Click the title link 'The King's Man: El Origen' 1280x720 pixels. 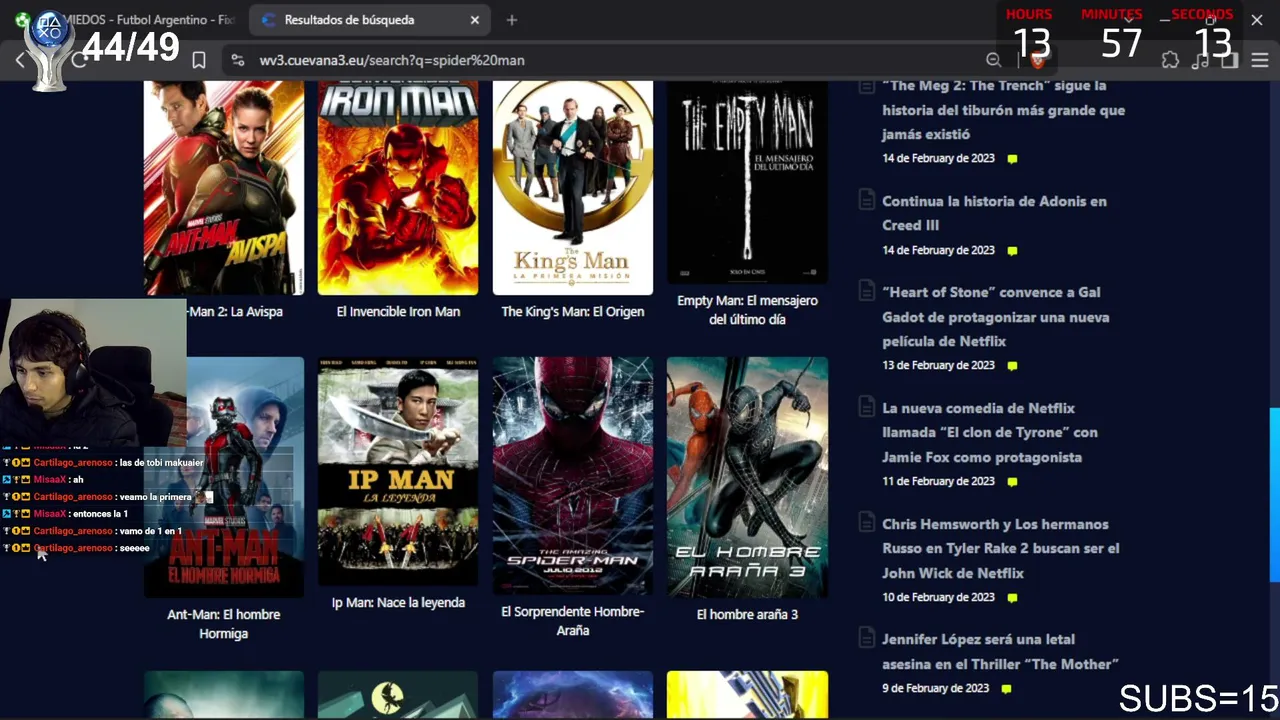click(x=573, y=312)
